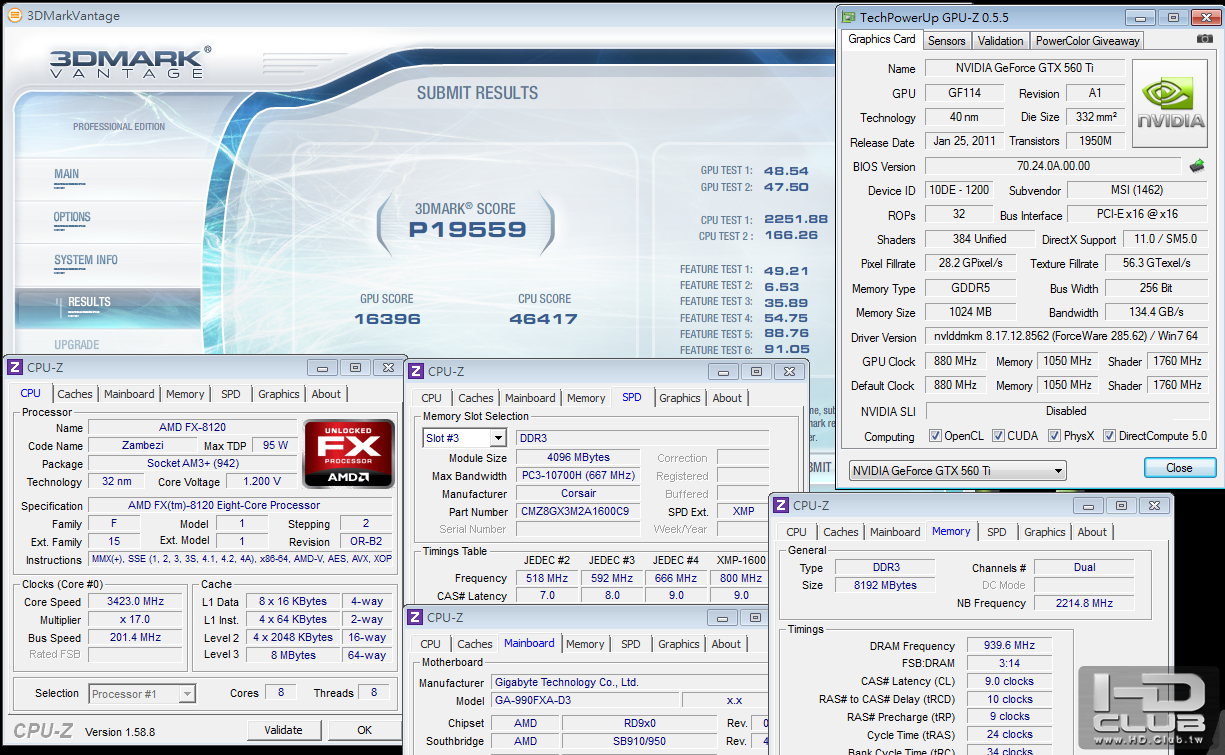Open the GPU selection dropdown in GPU-Z
Image resolution: width=1225 pixels, height=755 pixels.
(x=957, y=470)
